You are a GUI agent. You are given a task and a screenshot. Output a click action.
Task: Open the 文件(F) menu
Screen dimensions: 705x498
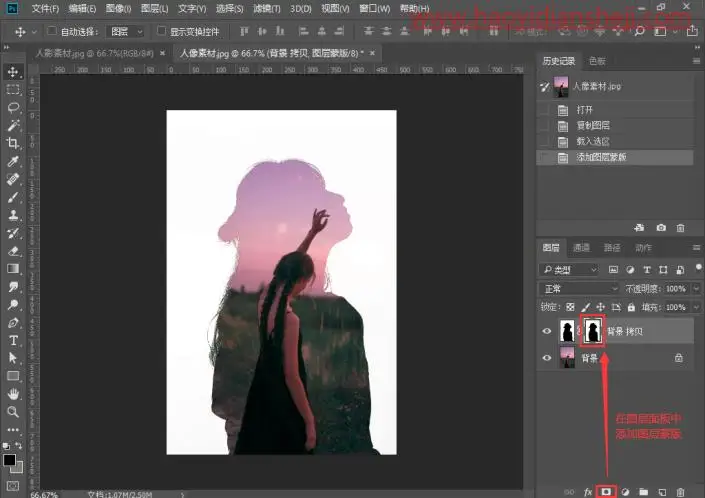tap(45, 9)
